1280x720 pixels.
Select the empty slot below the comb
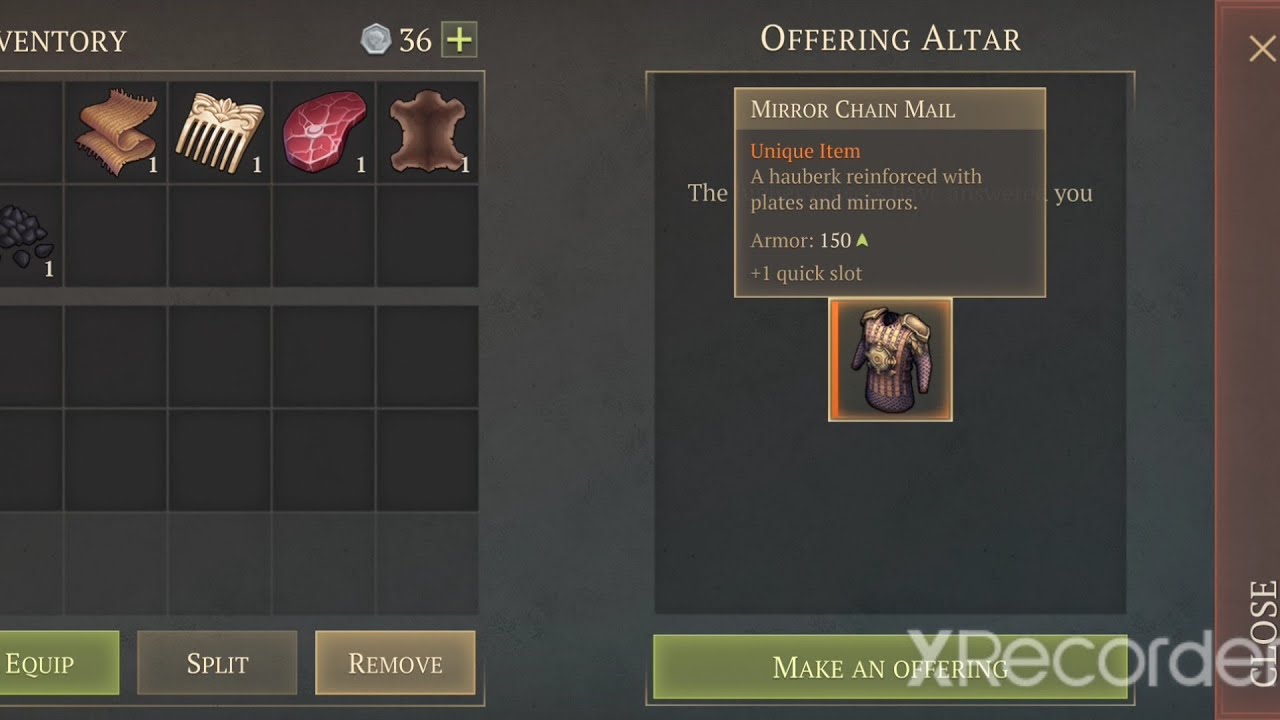(220, 237)
